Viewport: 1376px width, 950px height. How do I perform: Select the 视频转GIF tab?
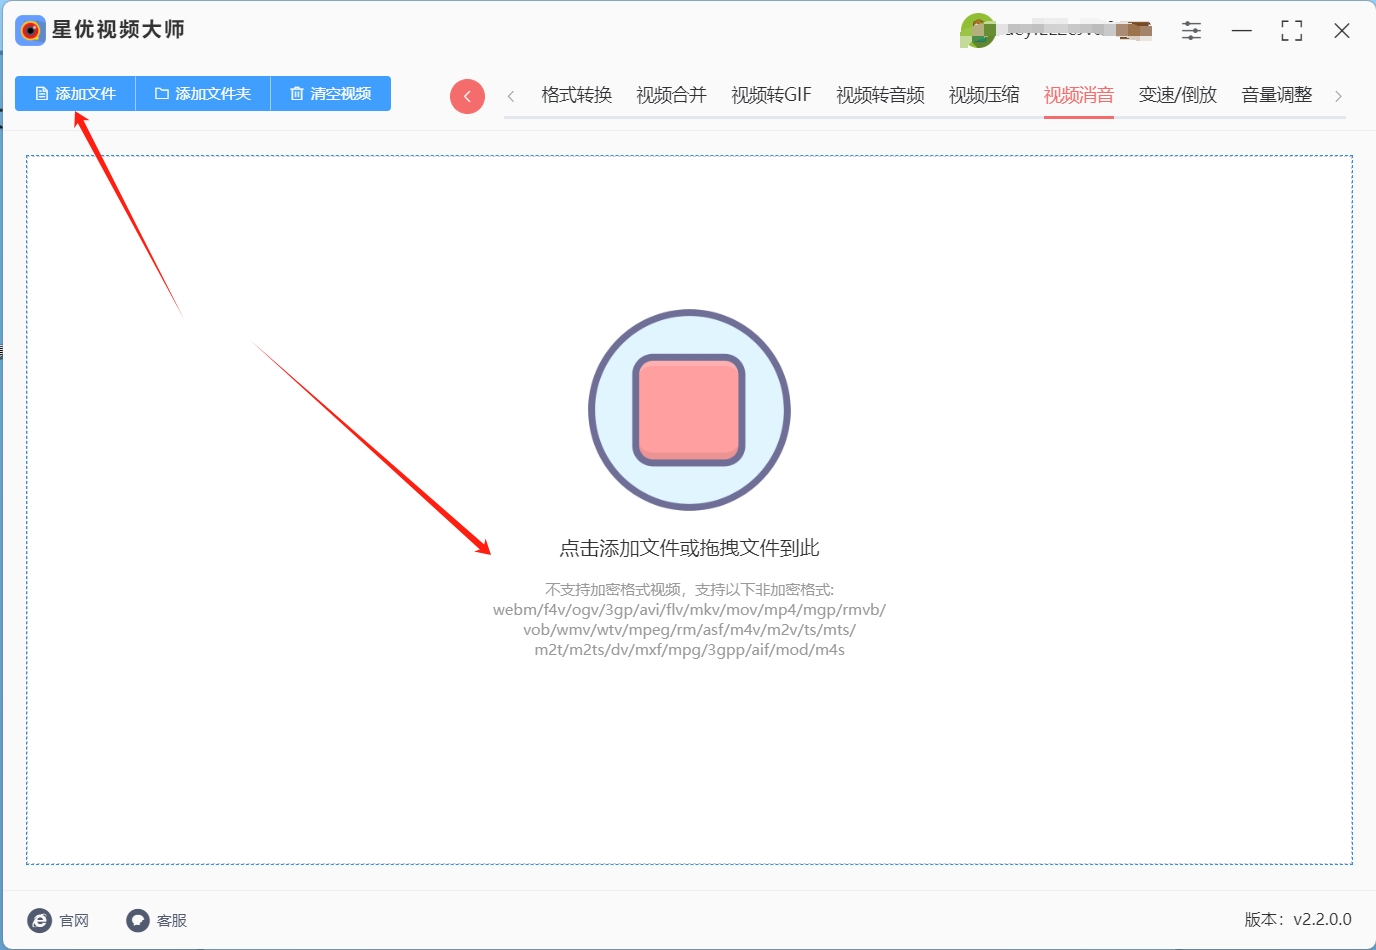click(x=771, y=95)
